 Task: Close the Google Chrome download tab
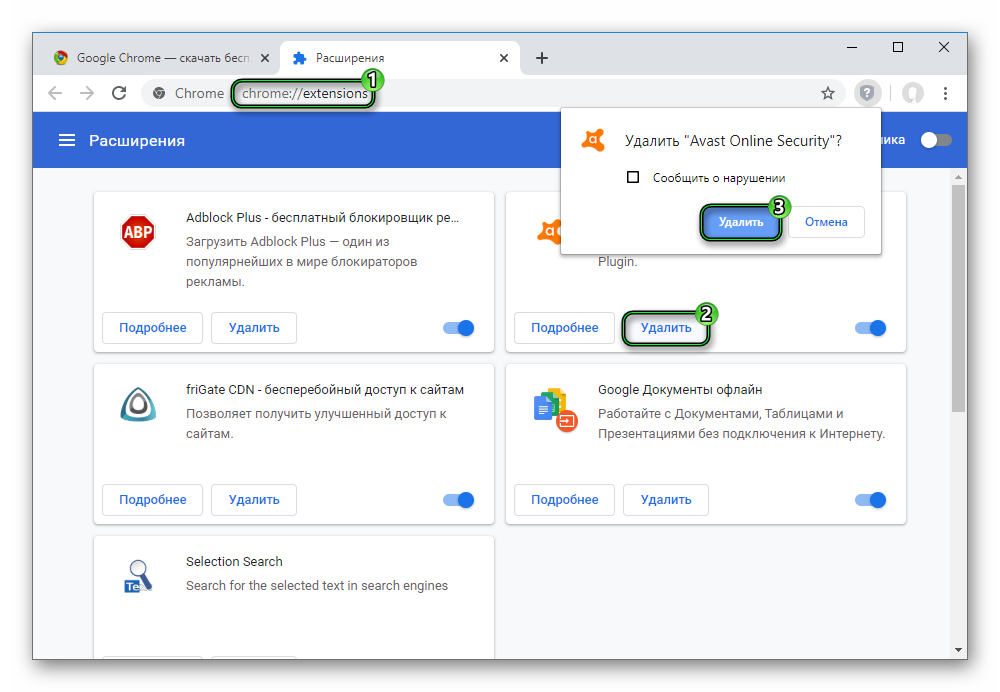coord(265,58)
